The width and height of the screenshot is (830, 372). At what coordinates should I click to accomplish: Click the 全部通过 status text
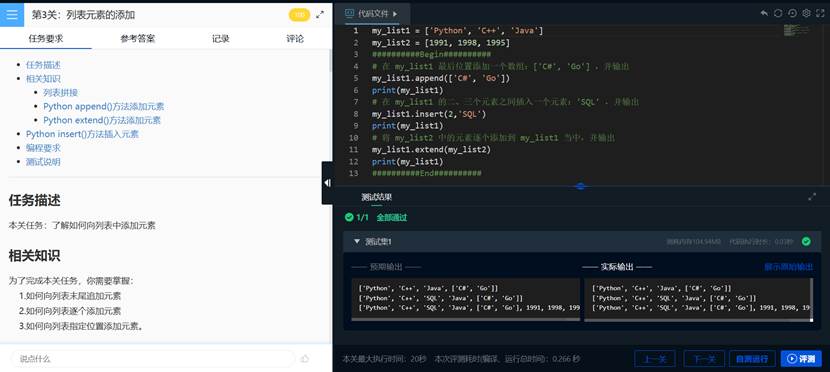point(392,217)
